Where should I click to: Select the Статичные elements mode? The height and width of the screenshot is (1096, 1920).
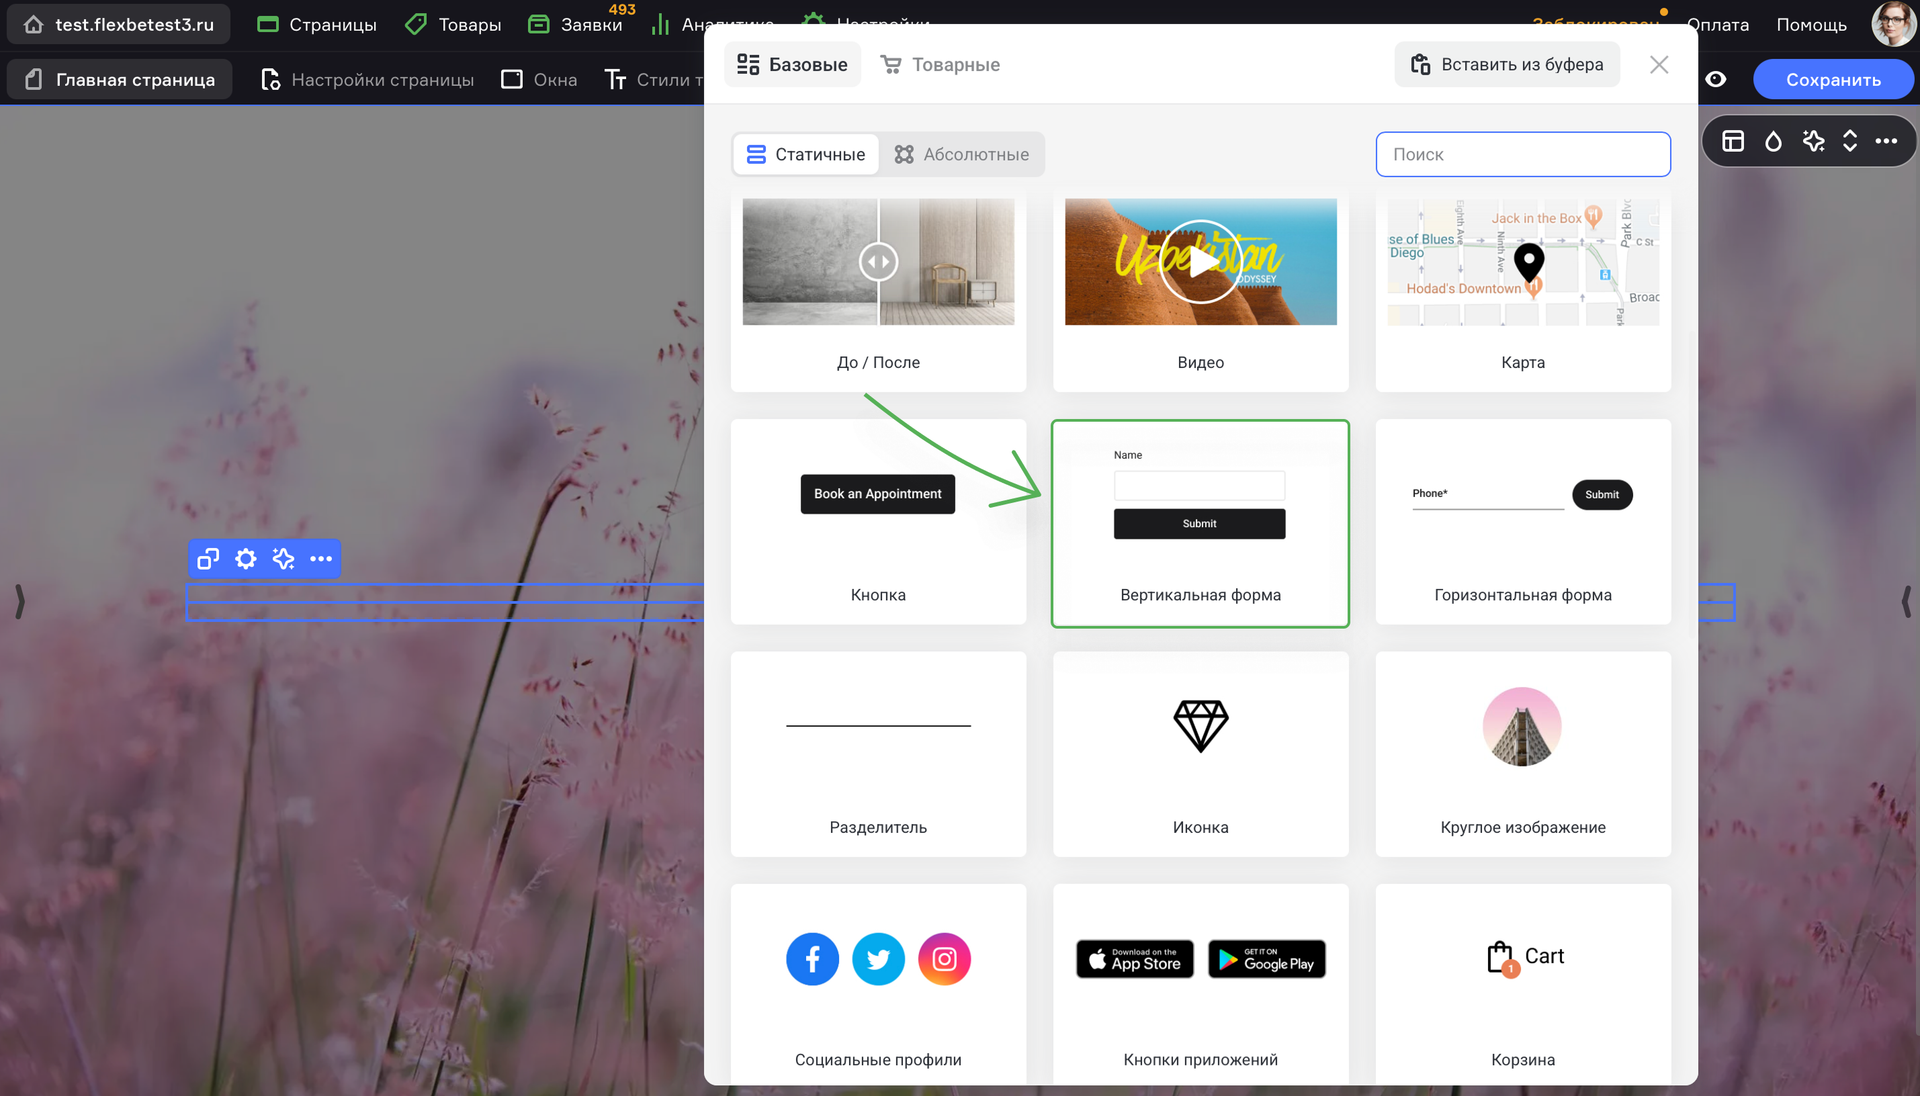[806, 155]
